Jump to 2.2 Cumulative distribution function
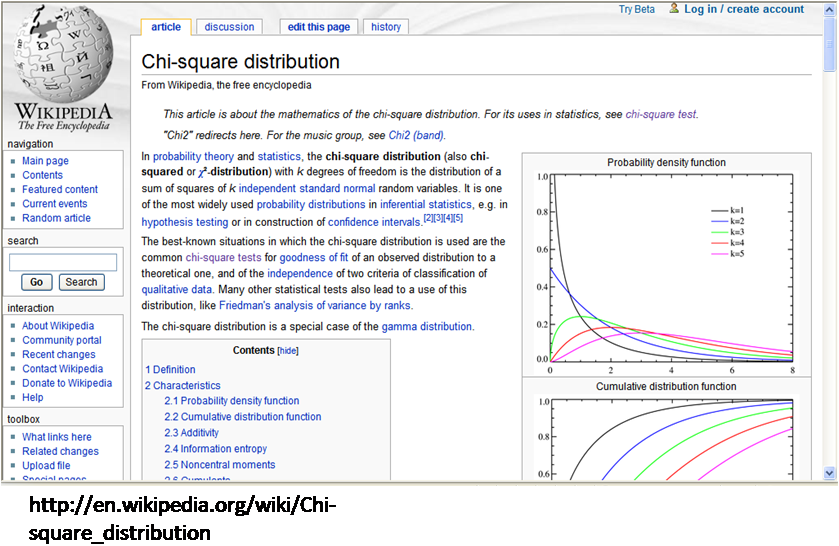 click(243, 416)
